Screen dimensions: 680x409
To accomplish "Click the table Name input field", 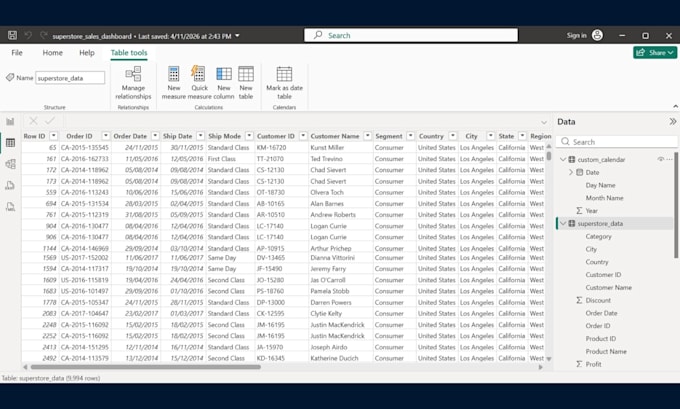I will click(x=70, y=78).
